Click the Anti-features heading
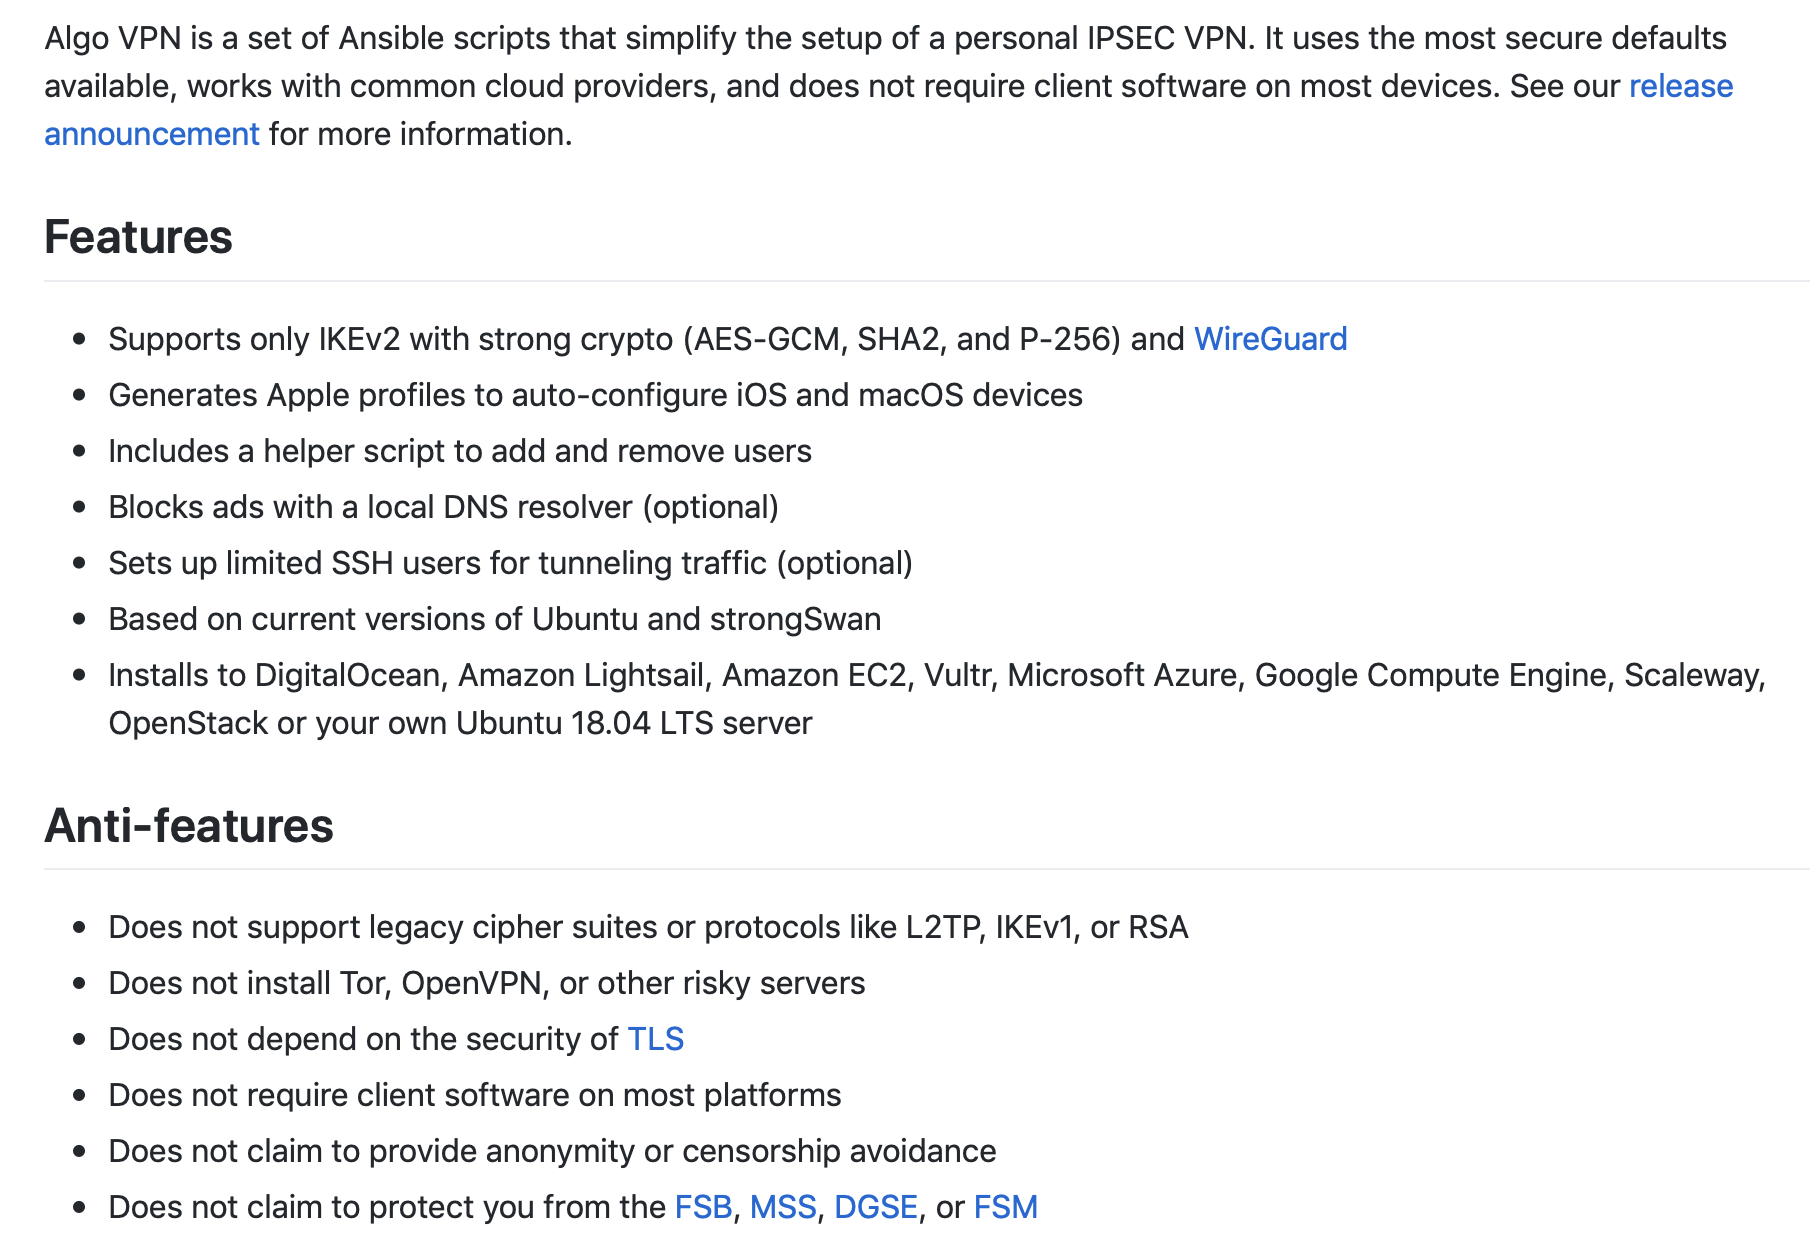1810x1252 pixels. click(x=189, y=825)
